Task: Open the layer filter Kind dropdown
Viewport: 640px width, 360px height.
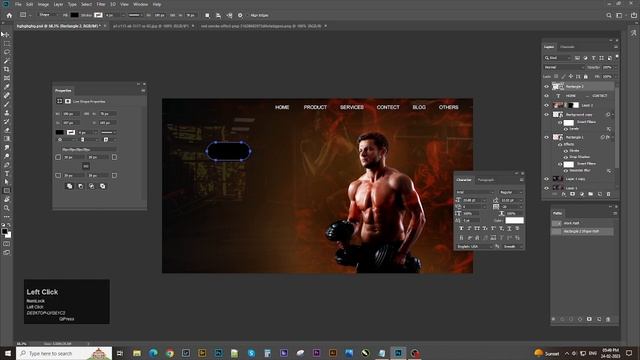Action: coord(558,58)
